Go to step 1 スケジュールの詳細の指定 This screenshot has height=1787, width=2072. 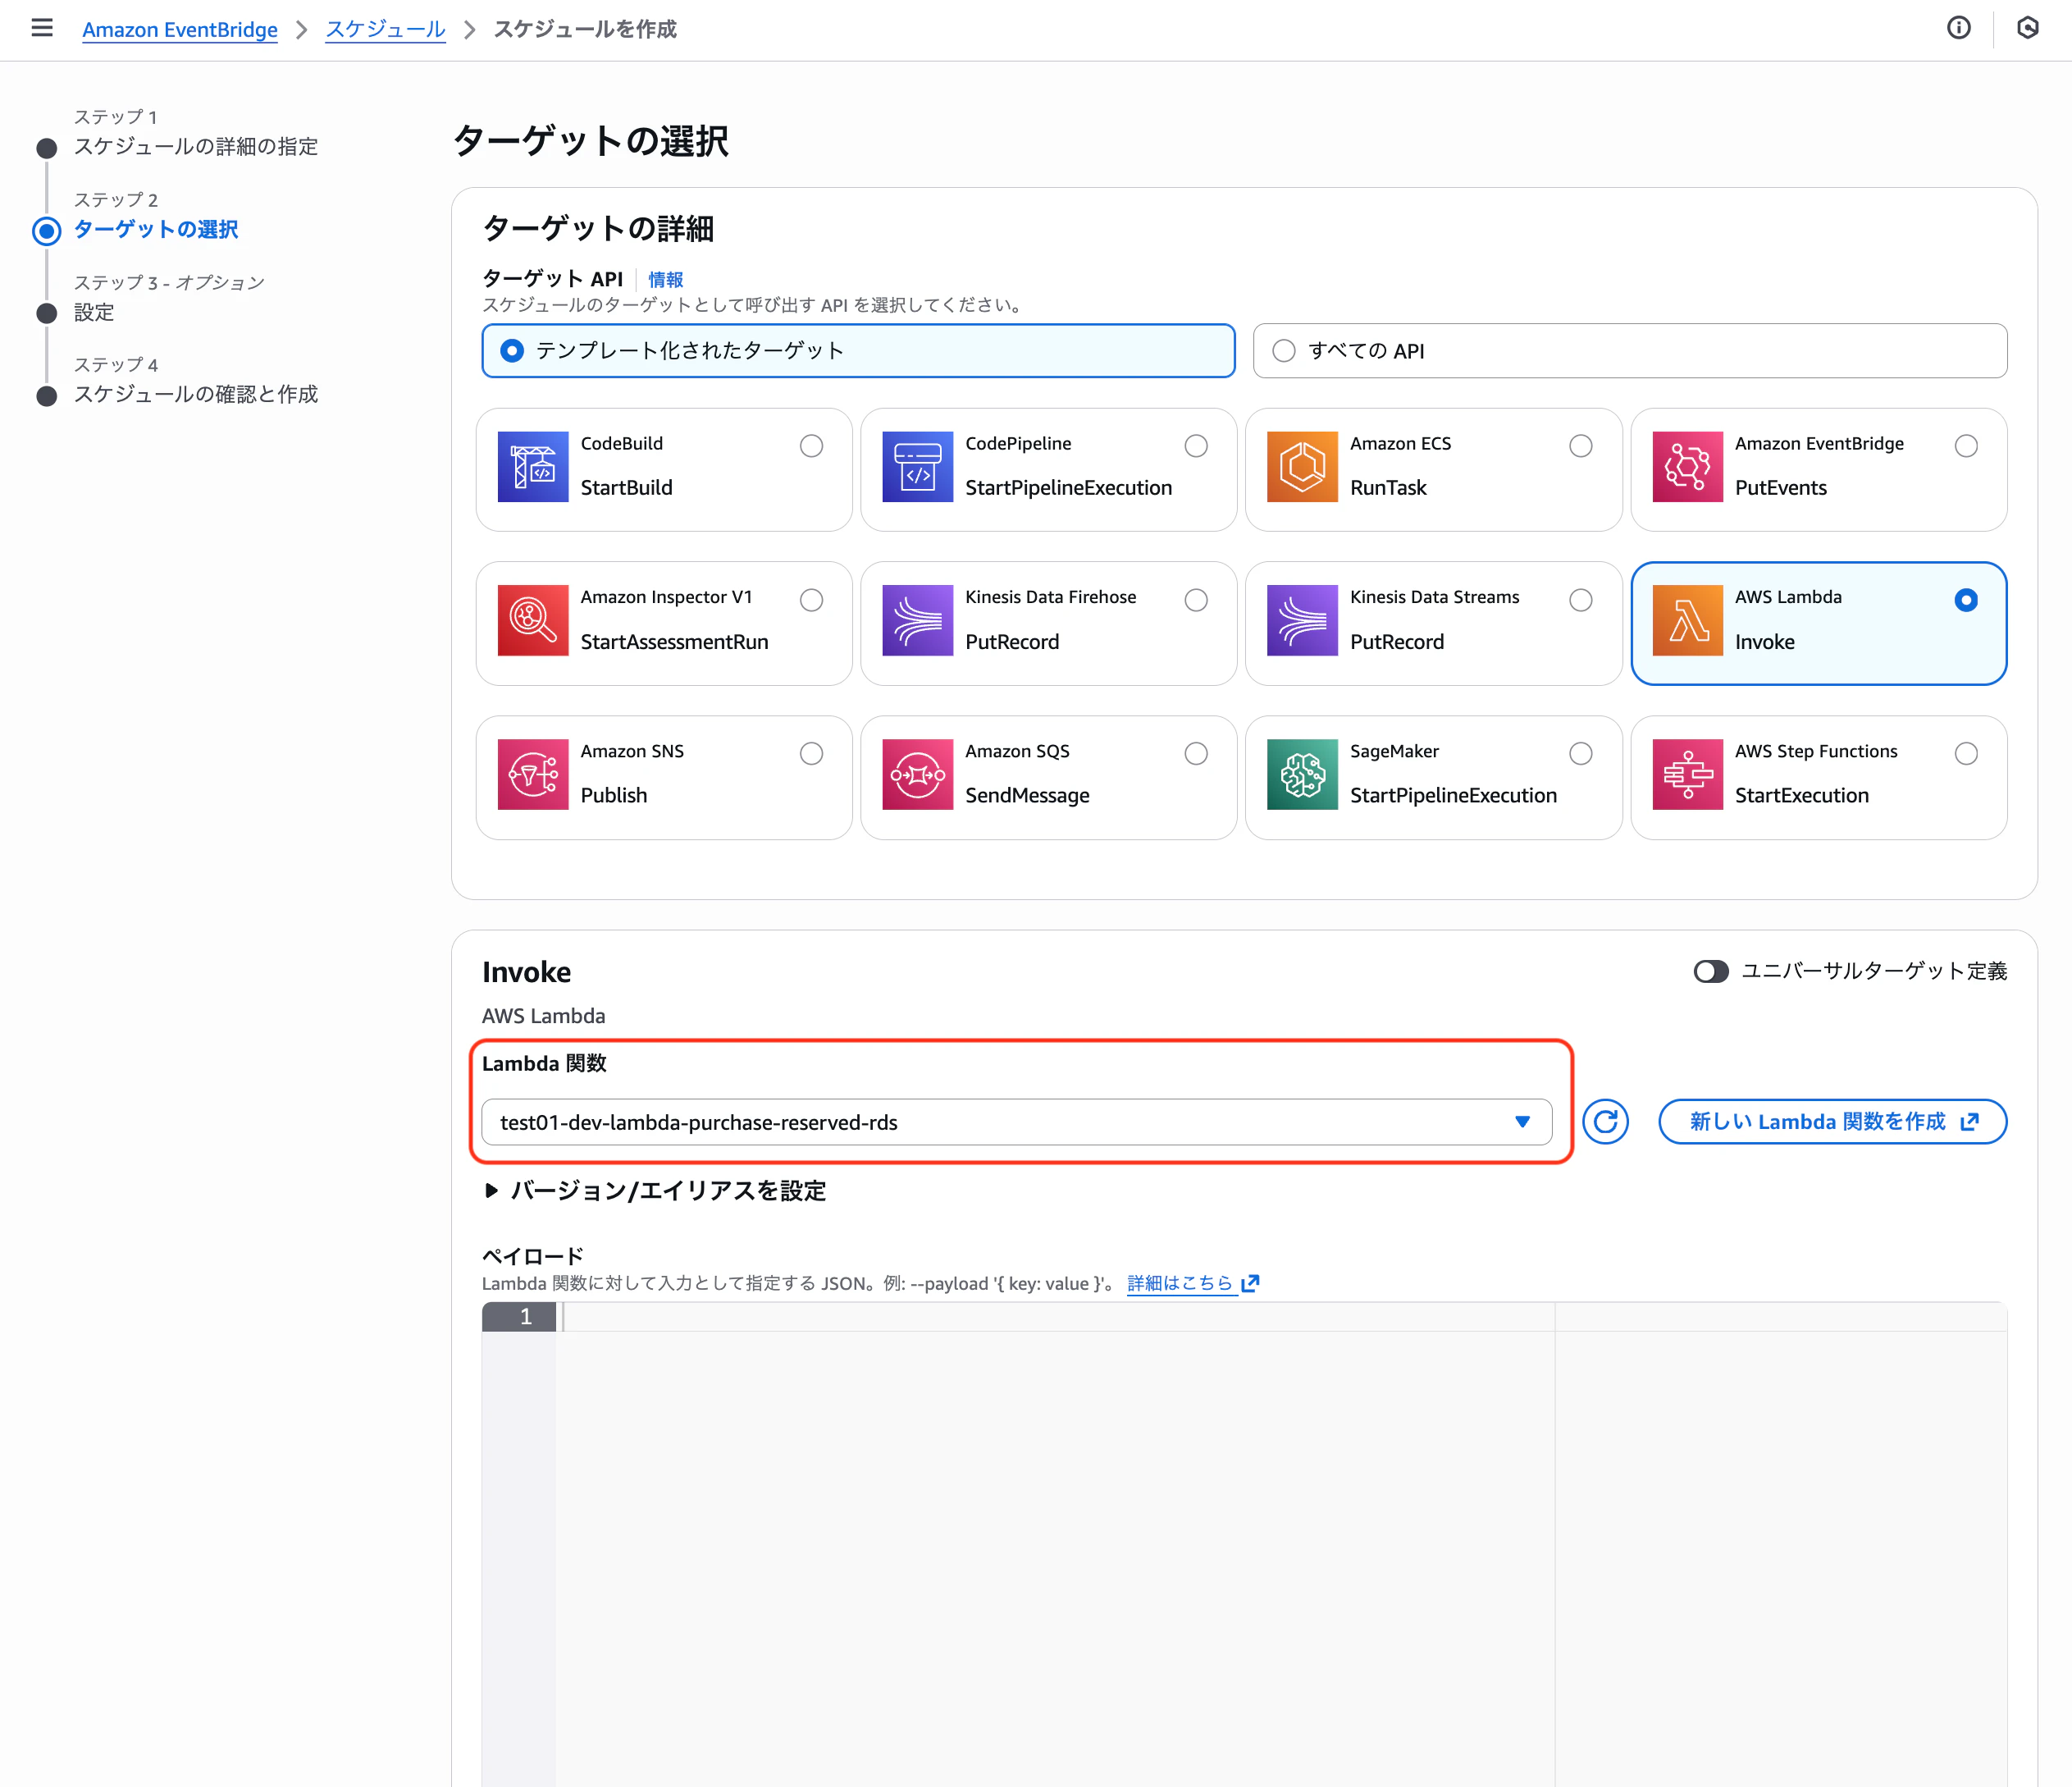[196, 146]
